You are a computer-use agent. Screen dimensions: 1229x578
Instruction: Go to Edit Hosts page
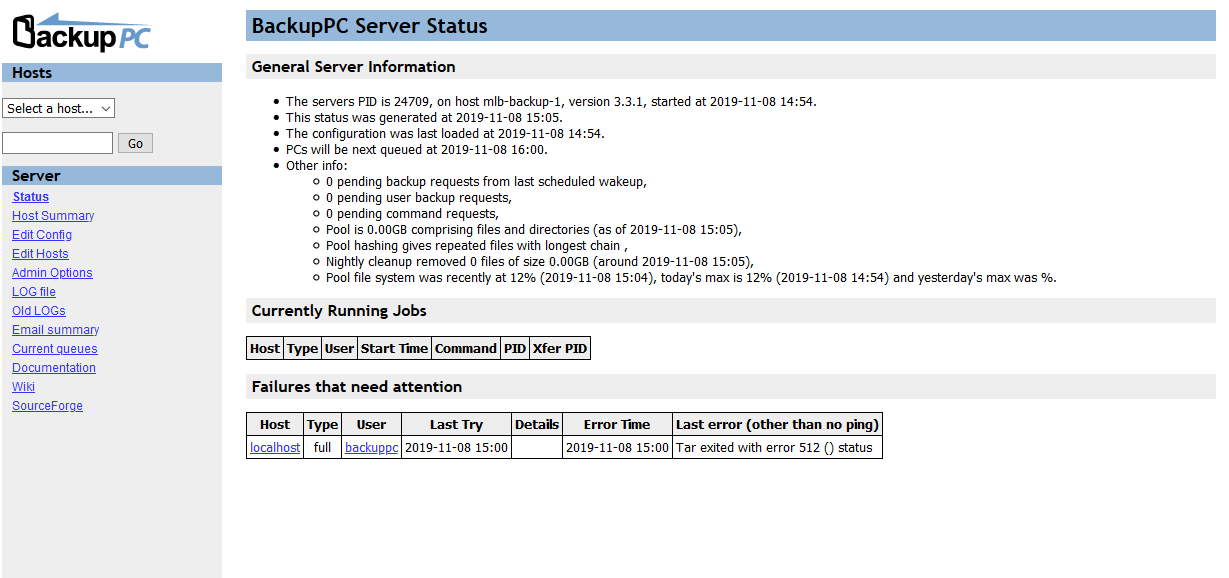pyautogui.click(x=40, y=254)
